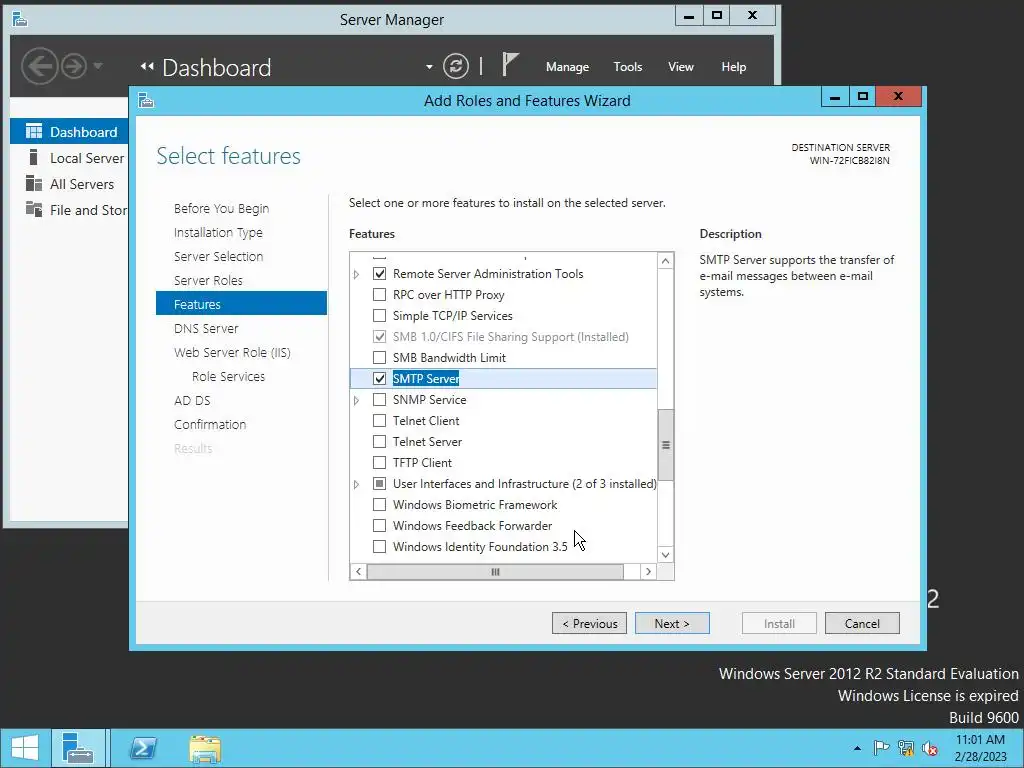Check SMB Bandwidth Limit
The height and width of the screenshot is (768, 1024).
click(379, 357)
